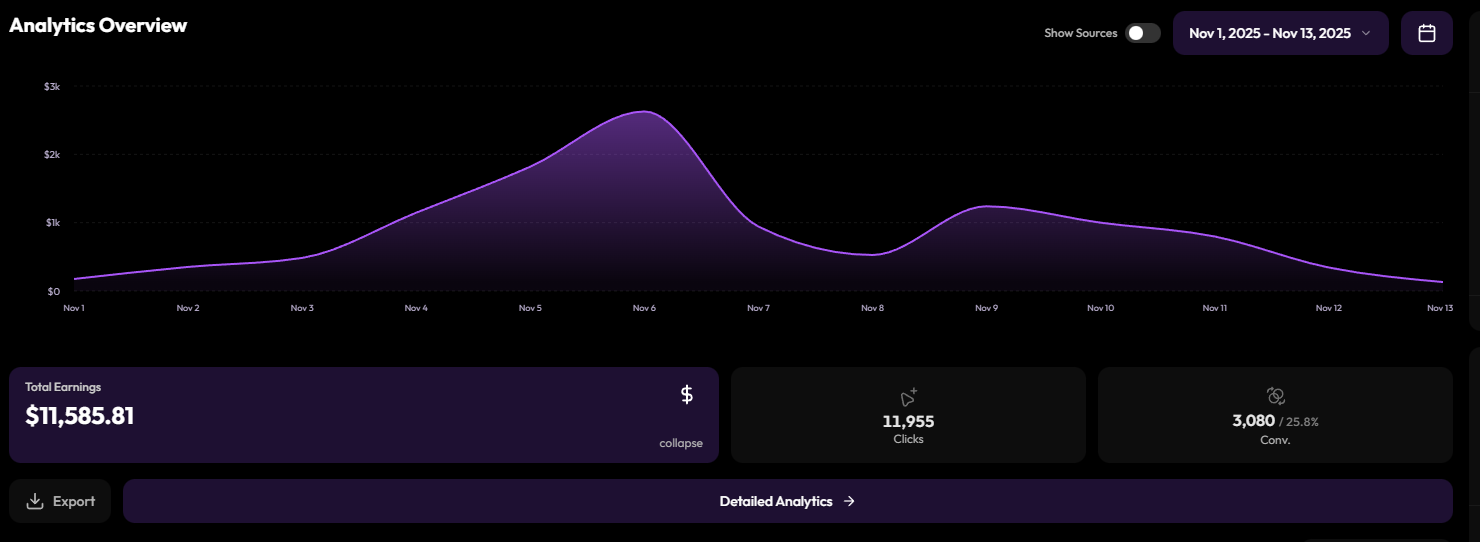The image size is (1480, 542).
Task: Open Detailed Analytics
Action: pyautogui.click(x=788, y=501)
